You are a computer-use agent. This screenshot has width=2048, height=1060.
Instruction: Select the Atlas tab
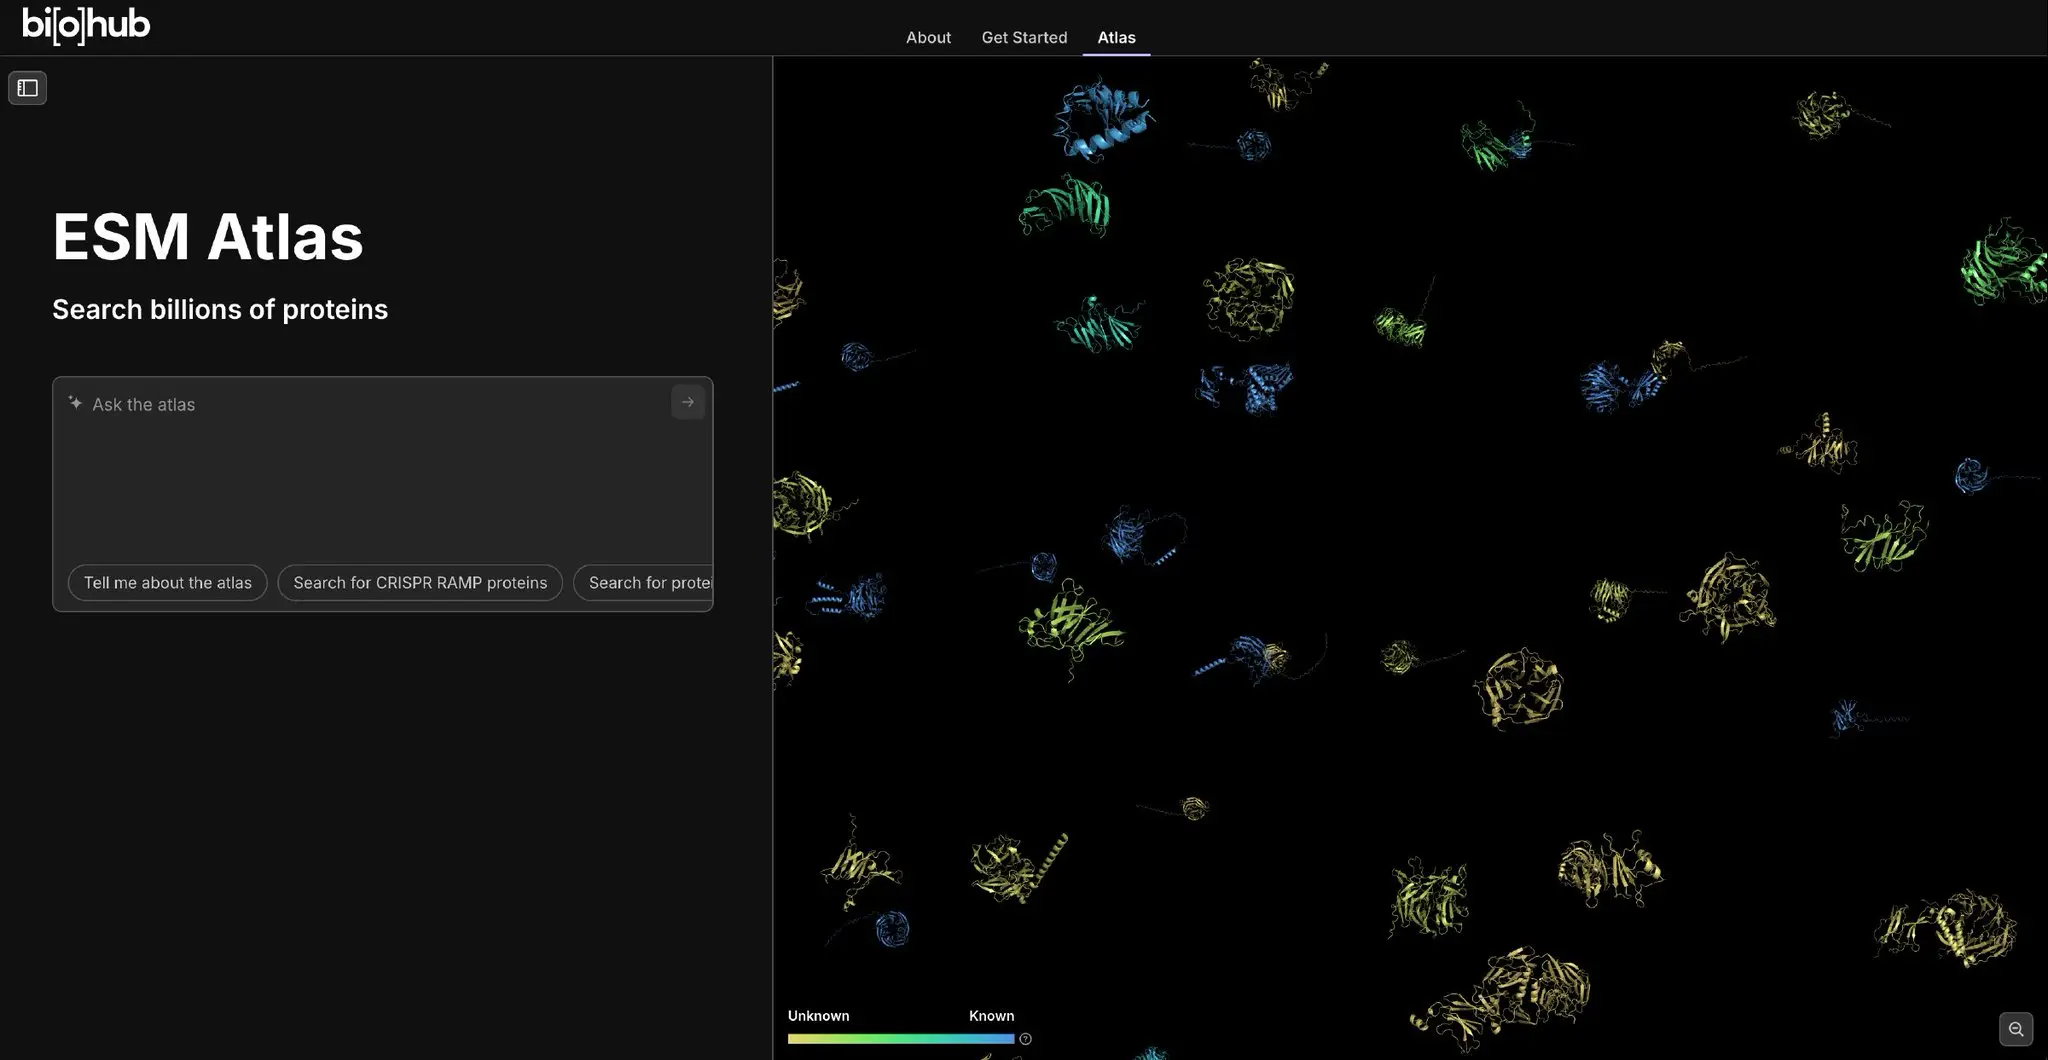pos(1116,37)
